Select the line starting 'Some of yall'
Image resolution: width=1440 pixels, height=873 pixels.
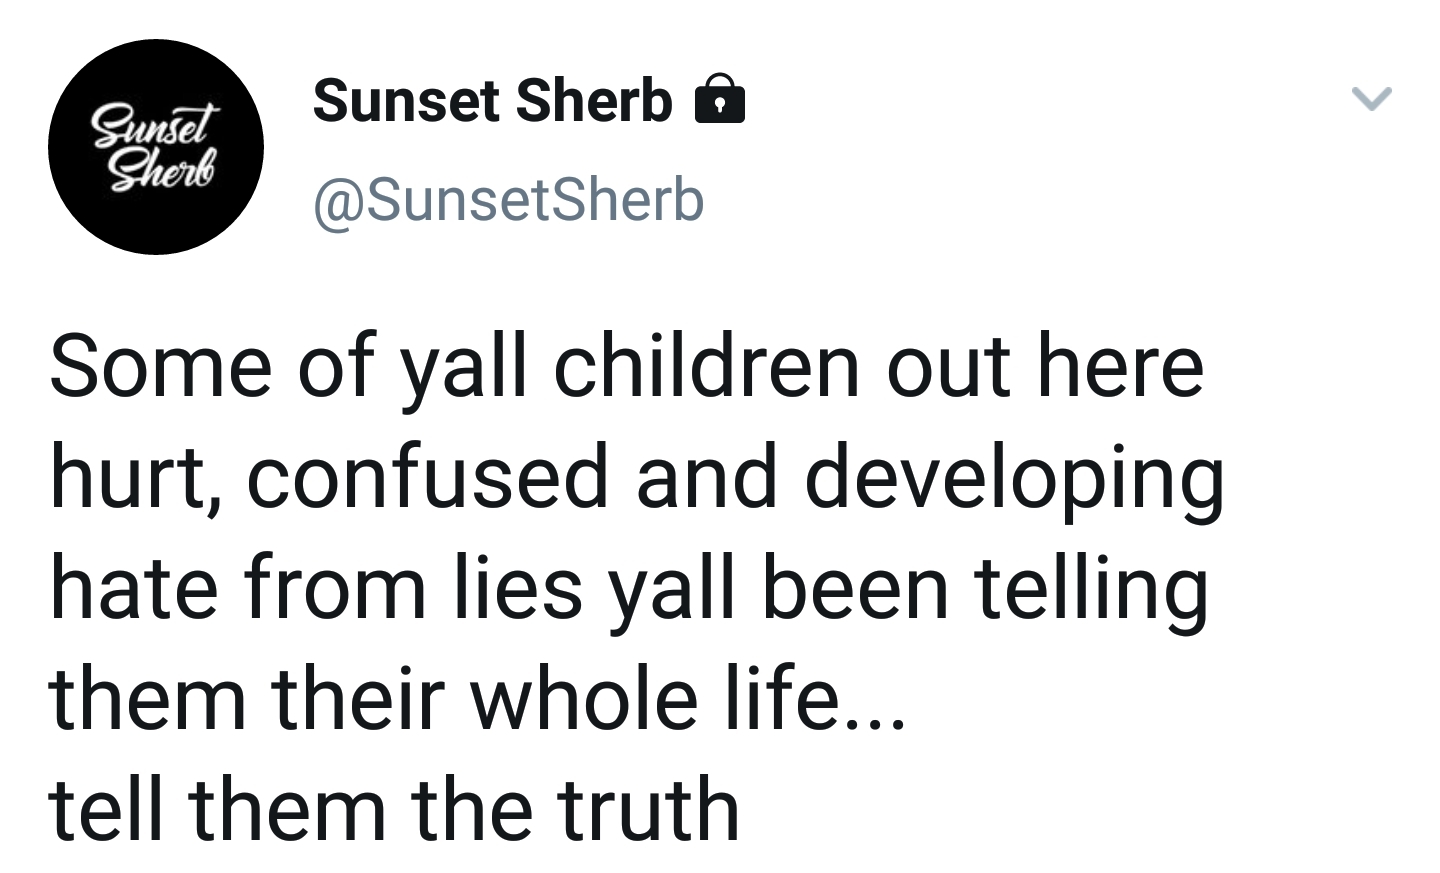click(x=627, y=367)
